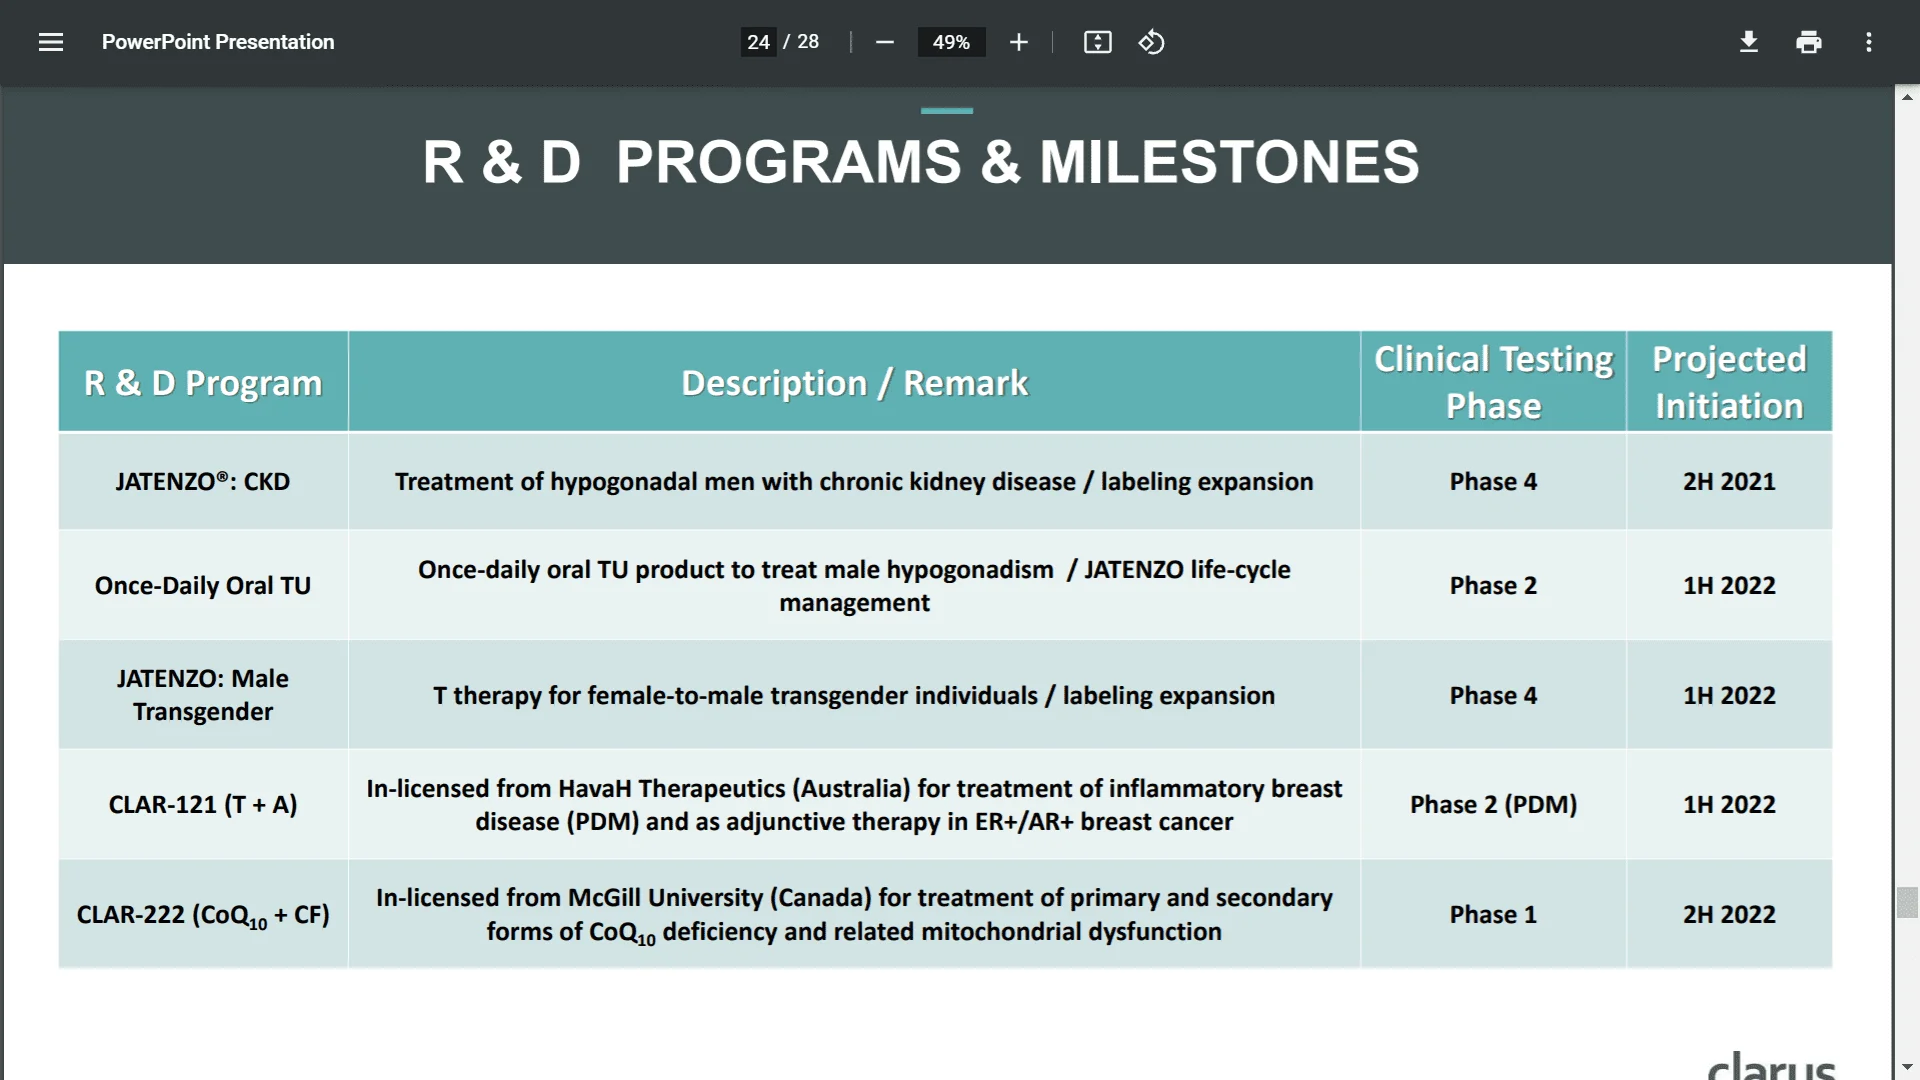Click the zoom in plus button

pyautogui.click(x=1018, y=42)
